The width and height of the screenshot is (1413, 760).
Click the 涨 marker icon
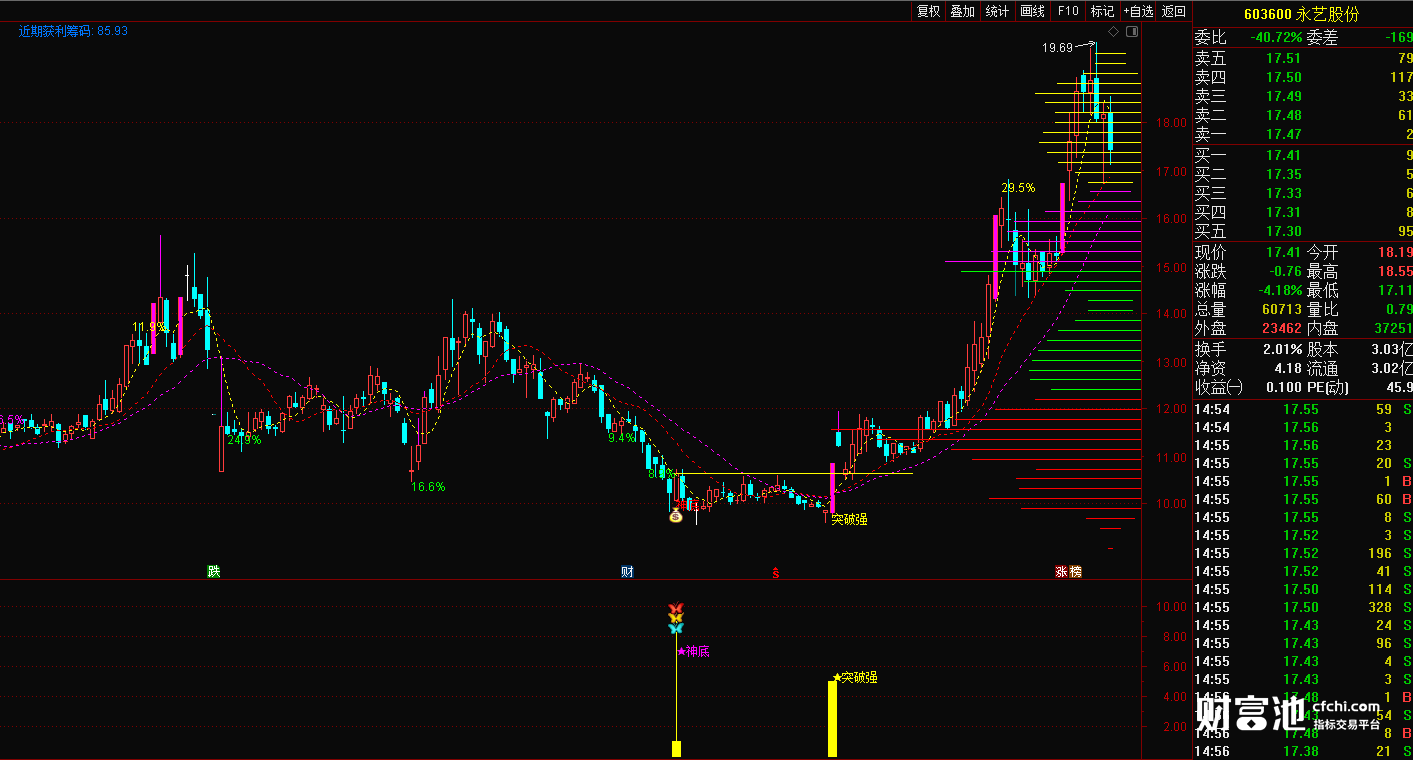tap(1061, 572)
